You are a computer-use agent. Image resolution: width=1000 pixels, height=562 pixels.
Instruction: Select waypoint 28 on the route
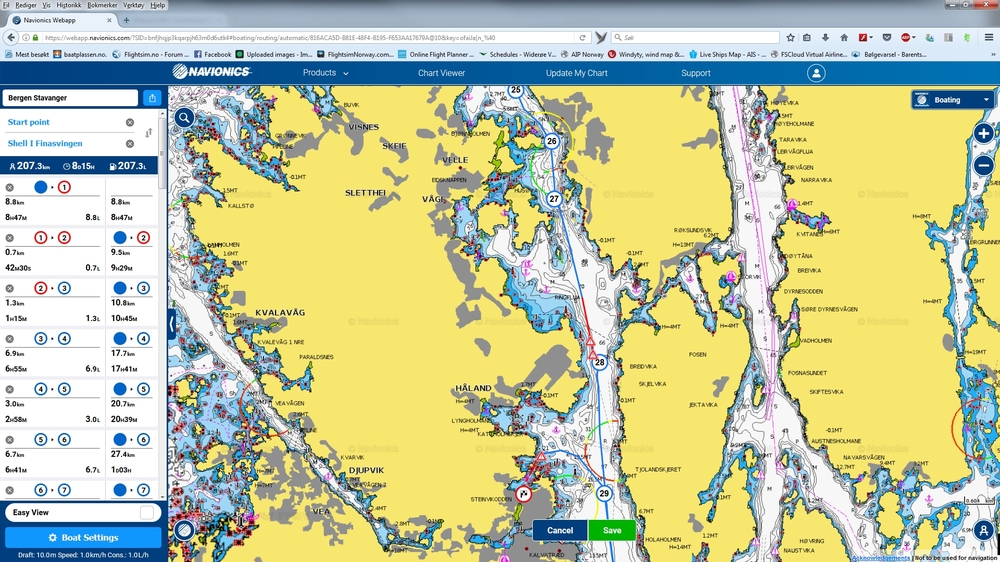(x=599, y=362)
